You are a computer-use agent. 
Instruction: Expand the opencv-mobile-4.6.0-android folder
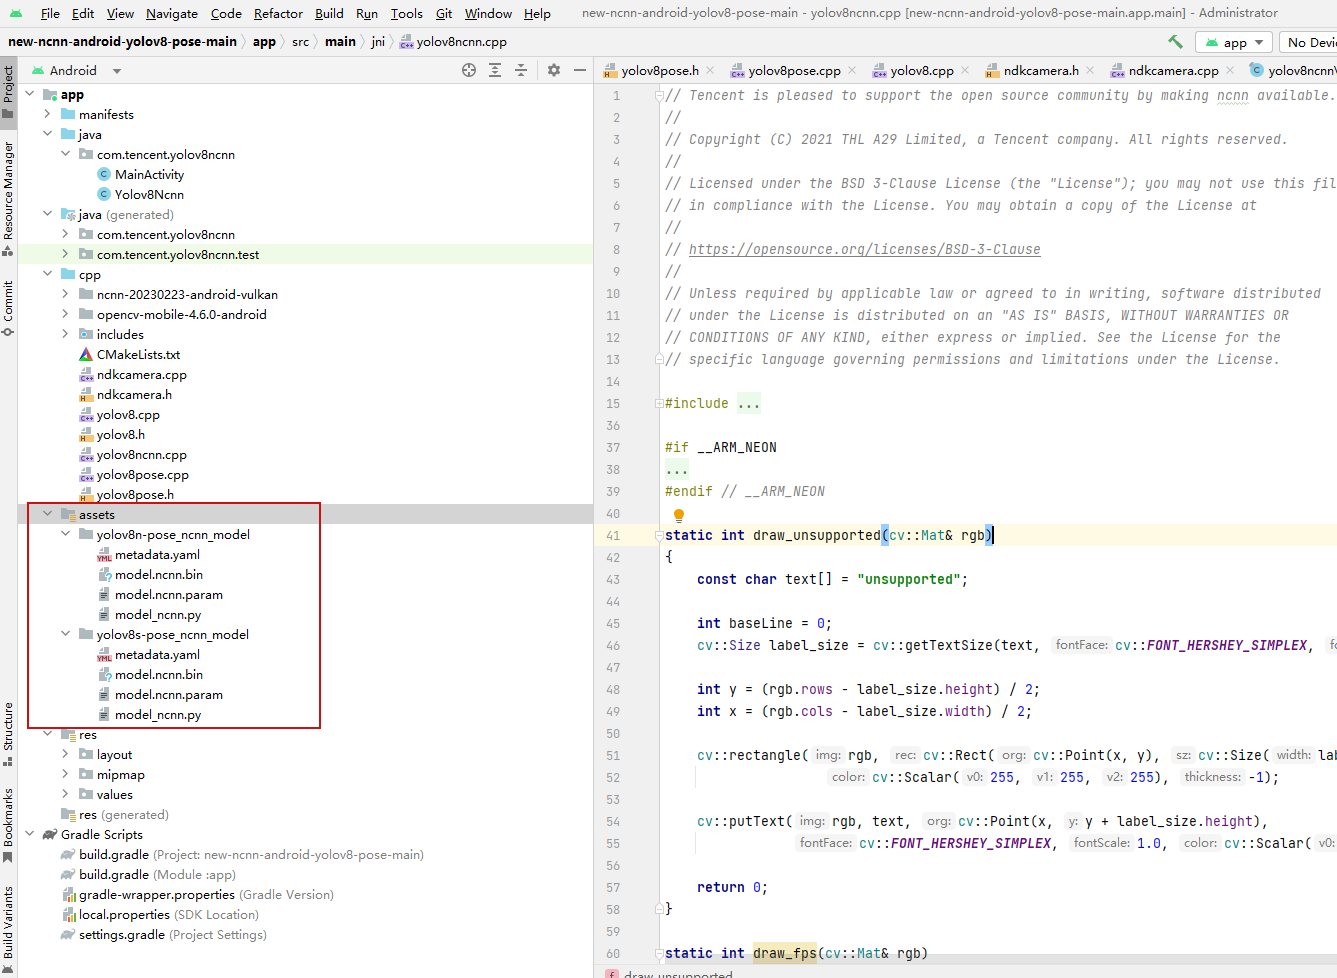tap(65, 314)
